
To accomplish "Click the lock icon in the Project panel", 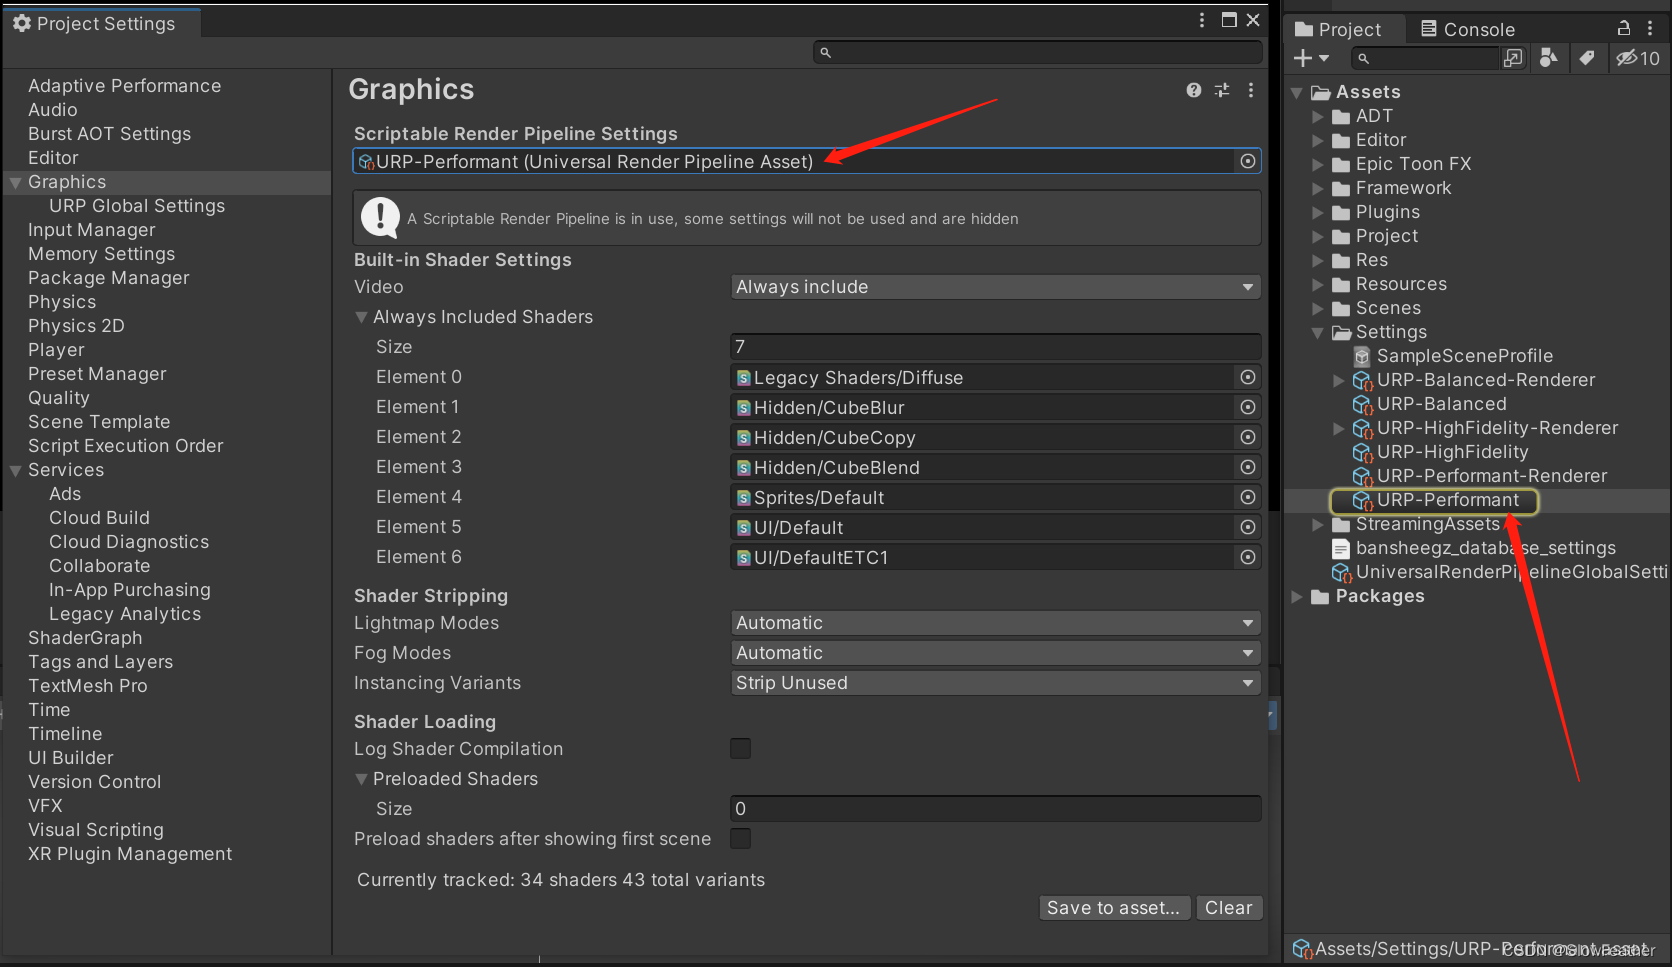I will tap(1623, 28).
